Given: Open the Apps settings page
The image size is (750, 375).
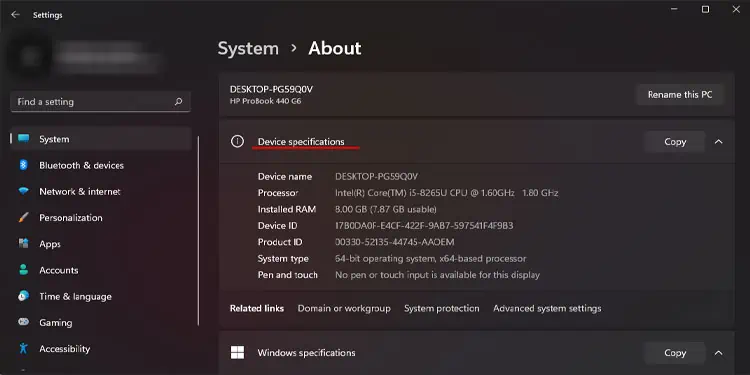Looking at the screenshot, I should [x=101, y=243].
